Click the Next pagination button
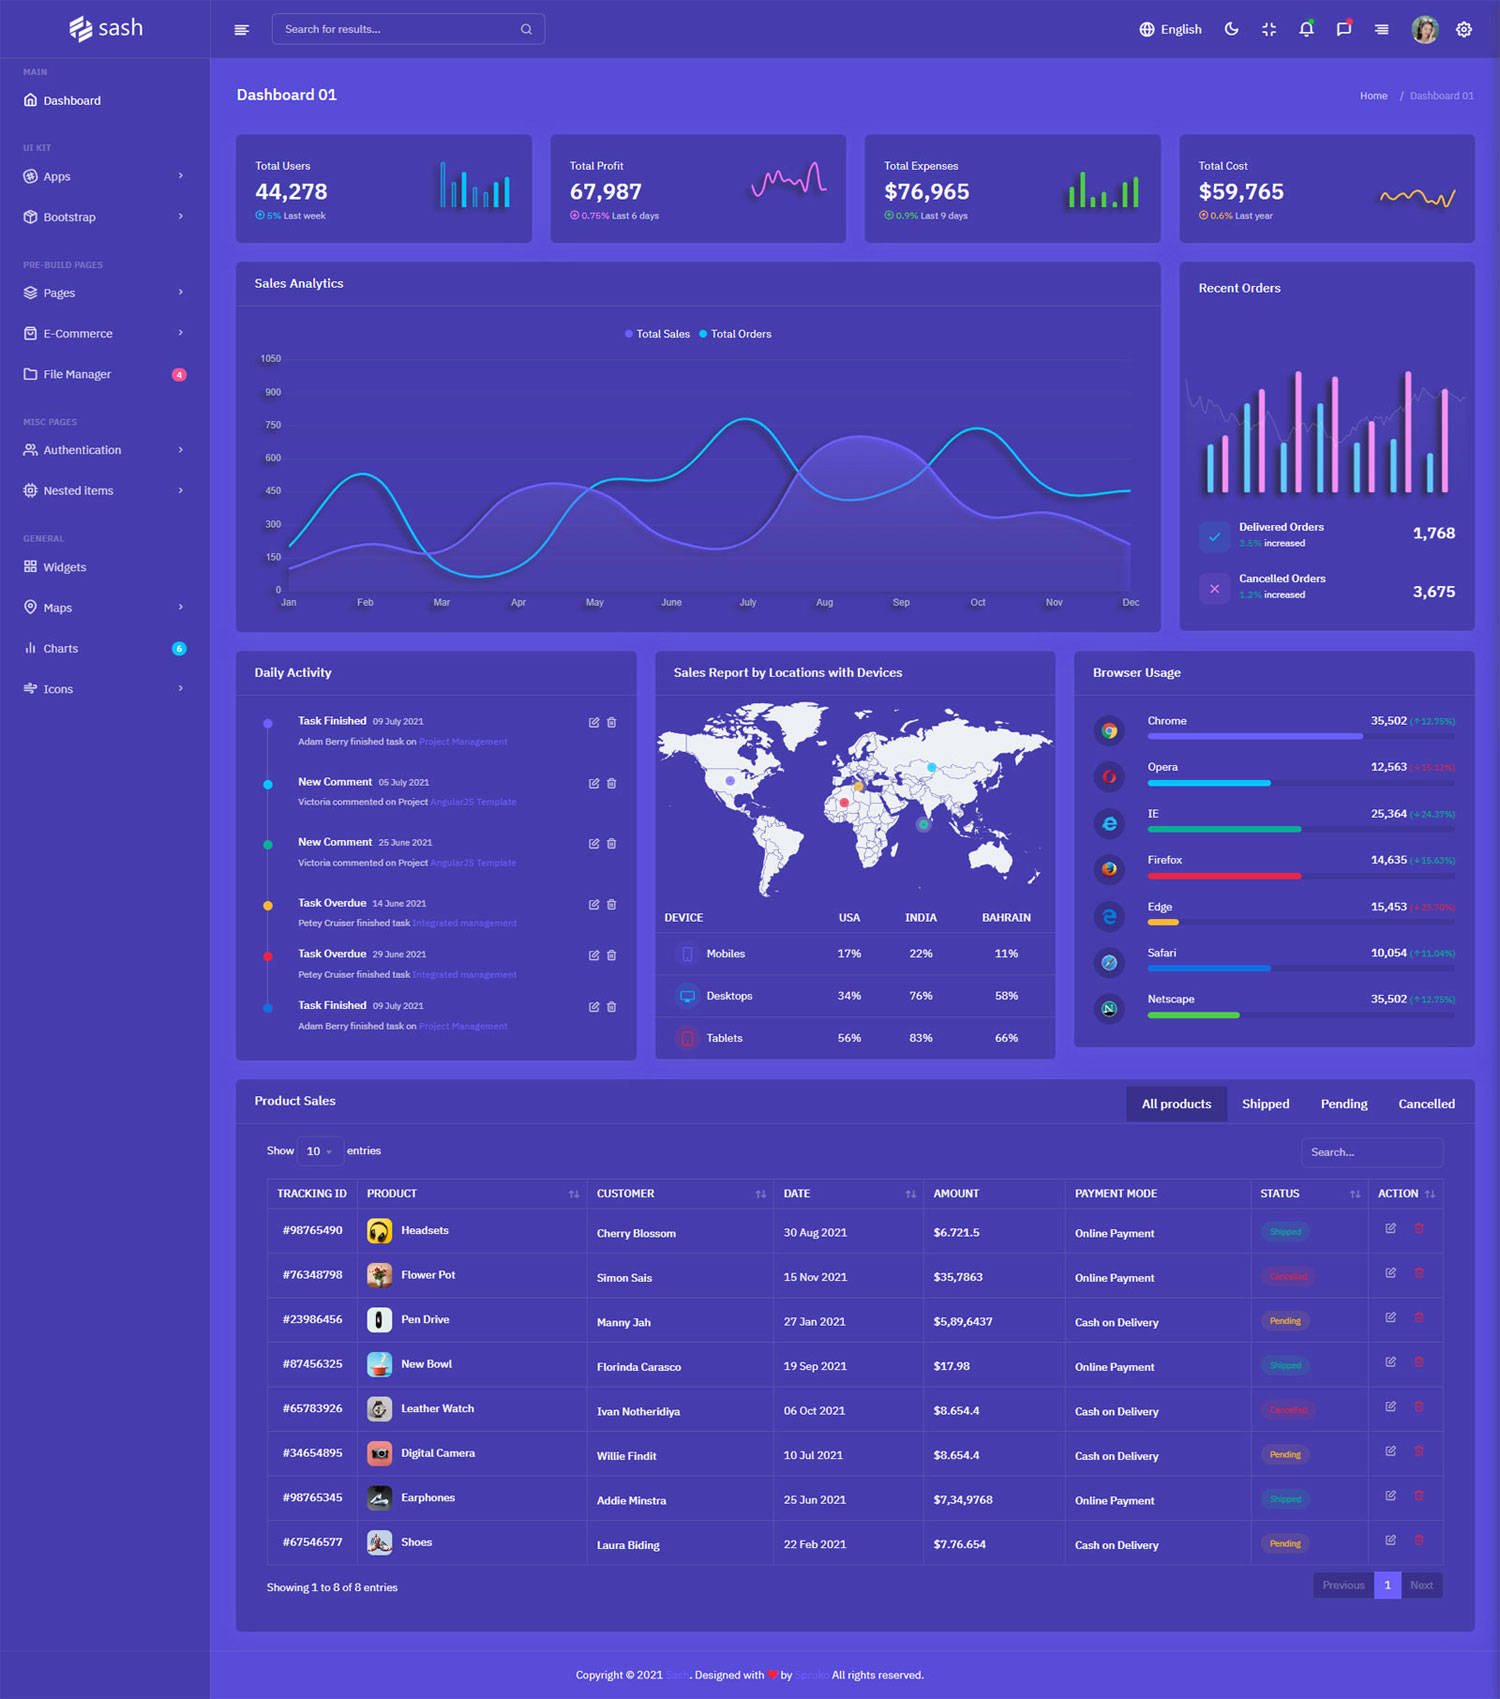Screen dimensions: 1500x1699 (x=1421, y=1585)
